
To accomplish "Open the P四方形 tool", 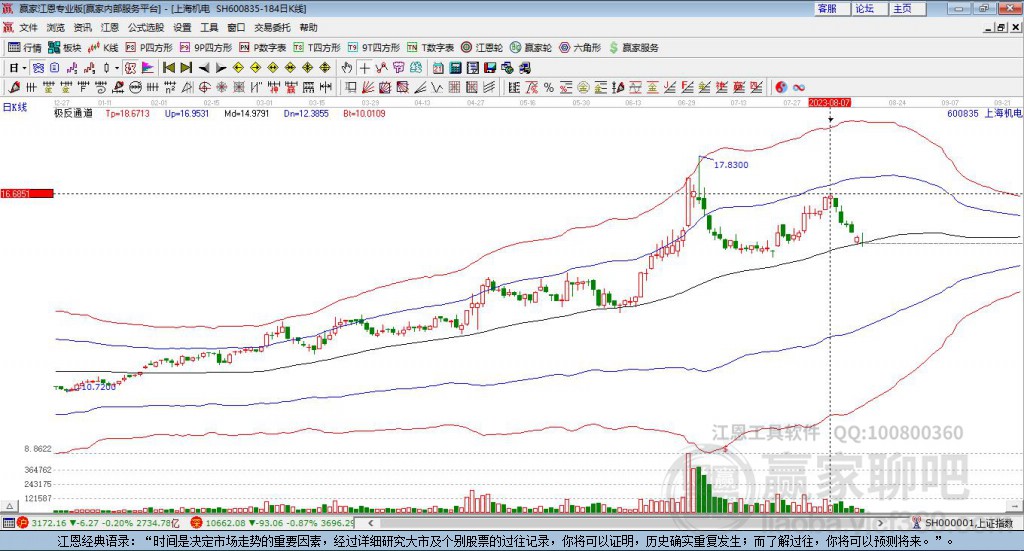I will [149, 48].
